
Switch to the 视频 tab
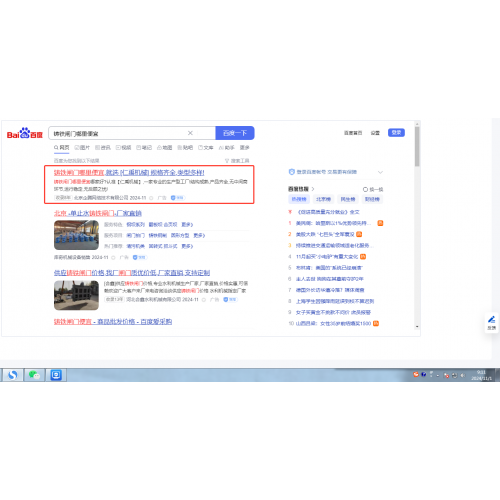click(123, 147)
